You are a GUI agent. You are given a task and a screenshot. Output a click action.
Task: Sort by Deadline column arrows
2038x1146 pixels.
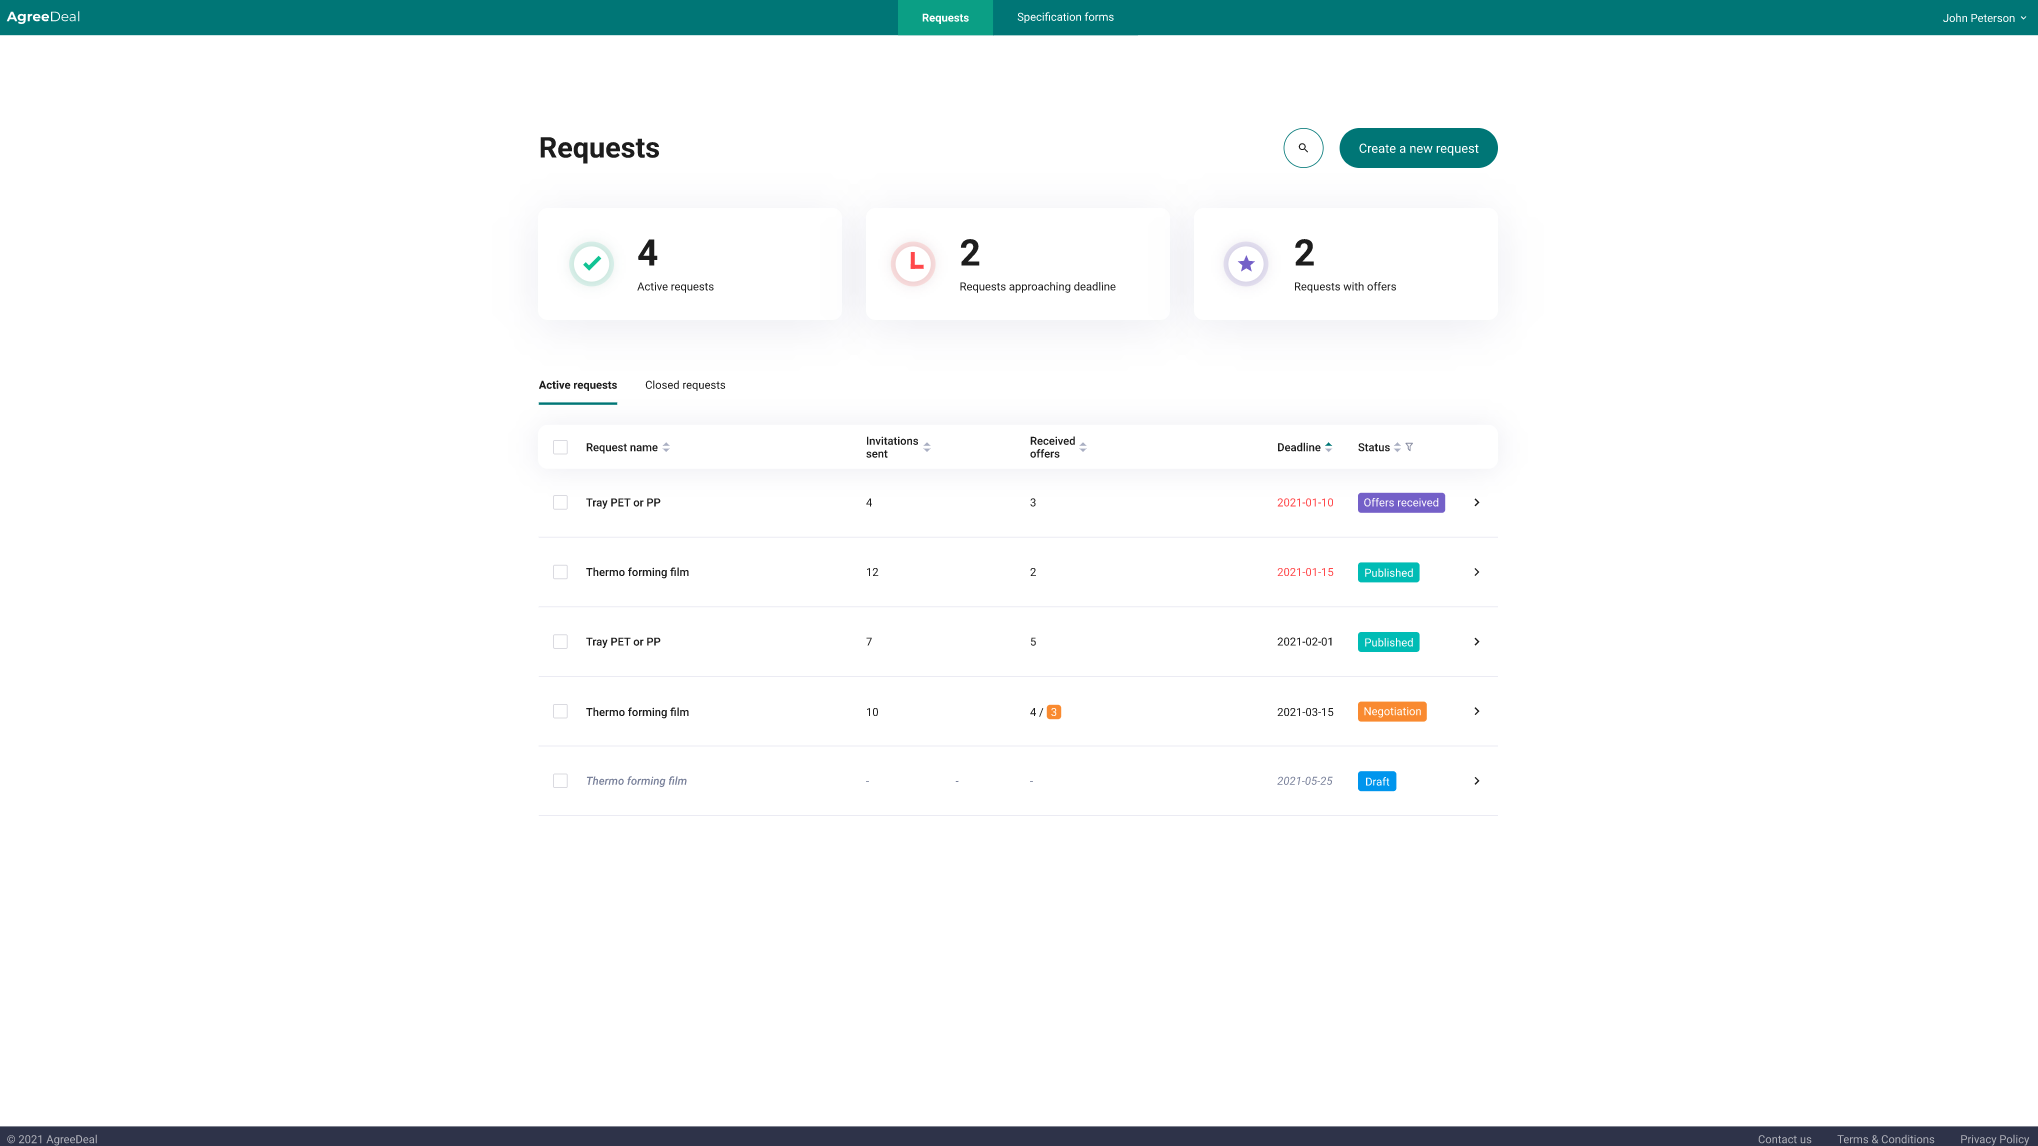click(1328, 447)
